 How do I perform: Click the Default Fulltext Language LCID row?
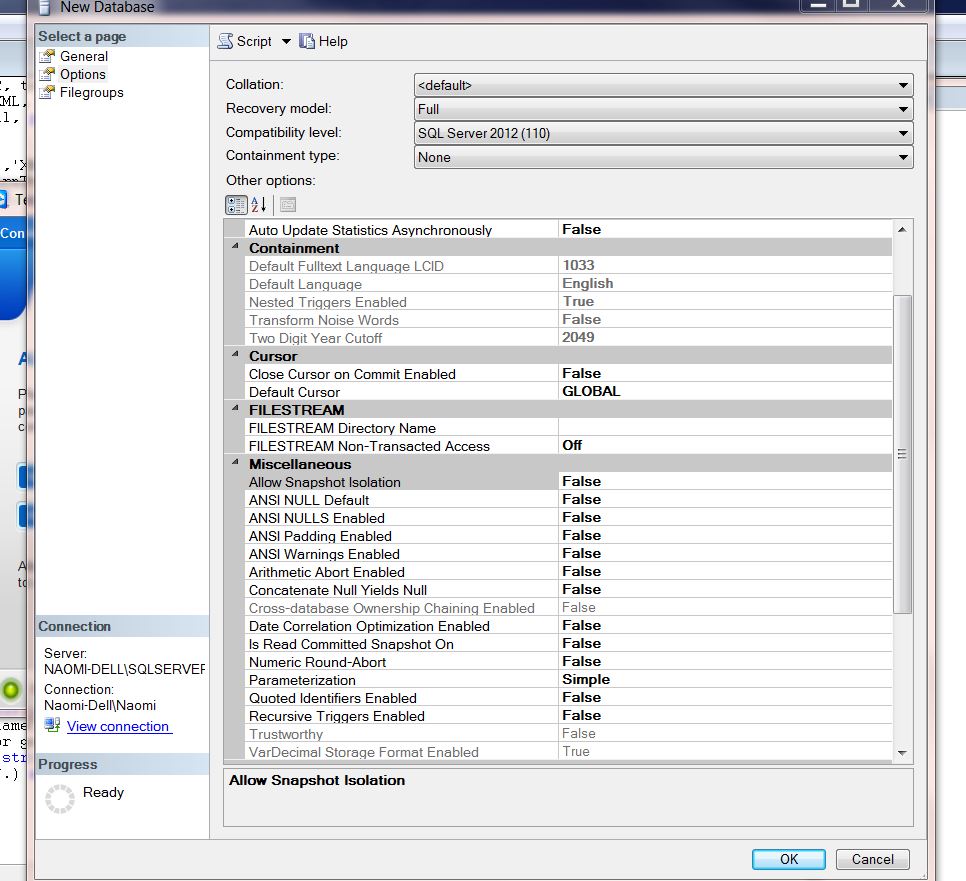pyautogui.click(x=569, y=266)
